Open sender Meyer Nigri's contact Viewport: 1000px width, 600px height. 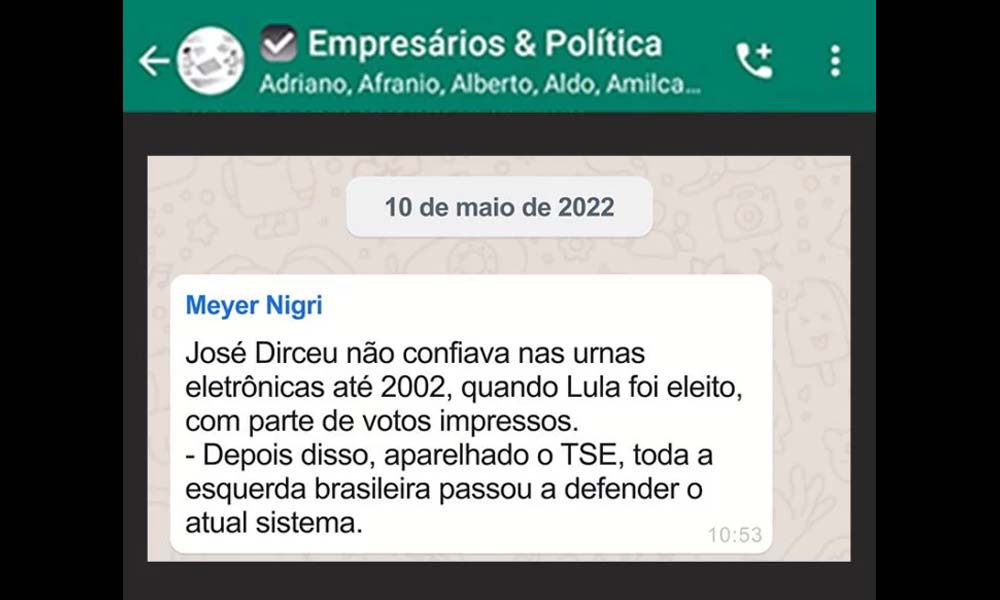(x=254, y=305)
